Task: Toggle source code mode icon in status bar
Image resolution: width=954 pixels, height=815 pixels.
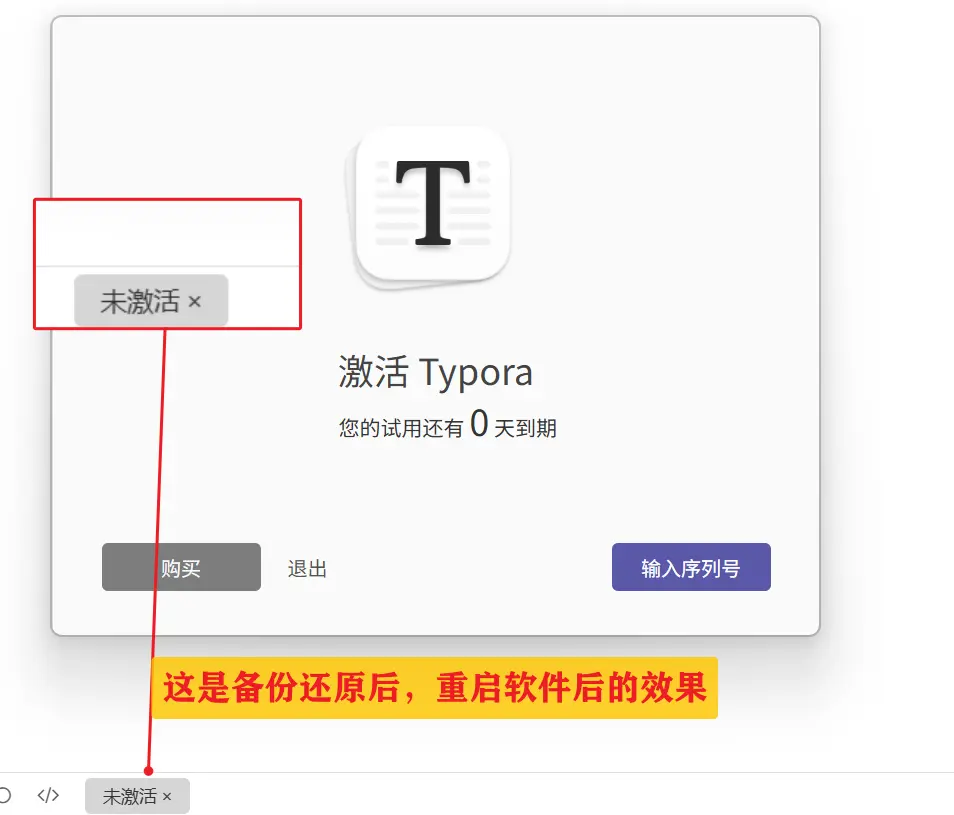Action: point(48,795)
